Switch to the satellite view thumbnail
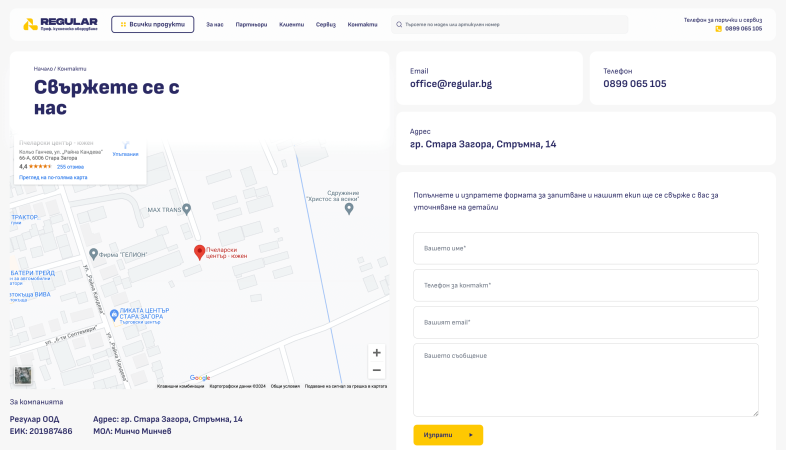786x450 pixels. point(23,375)
